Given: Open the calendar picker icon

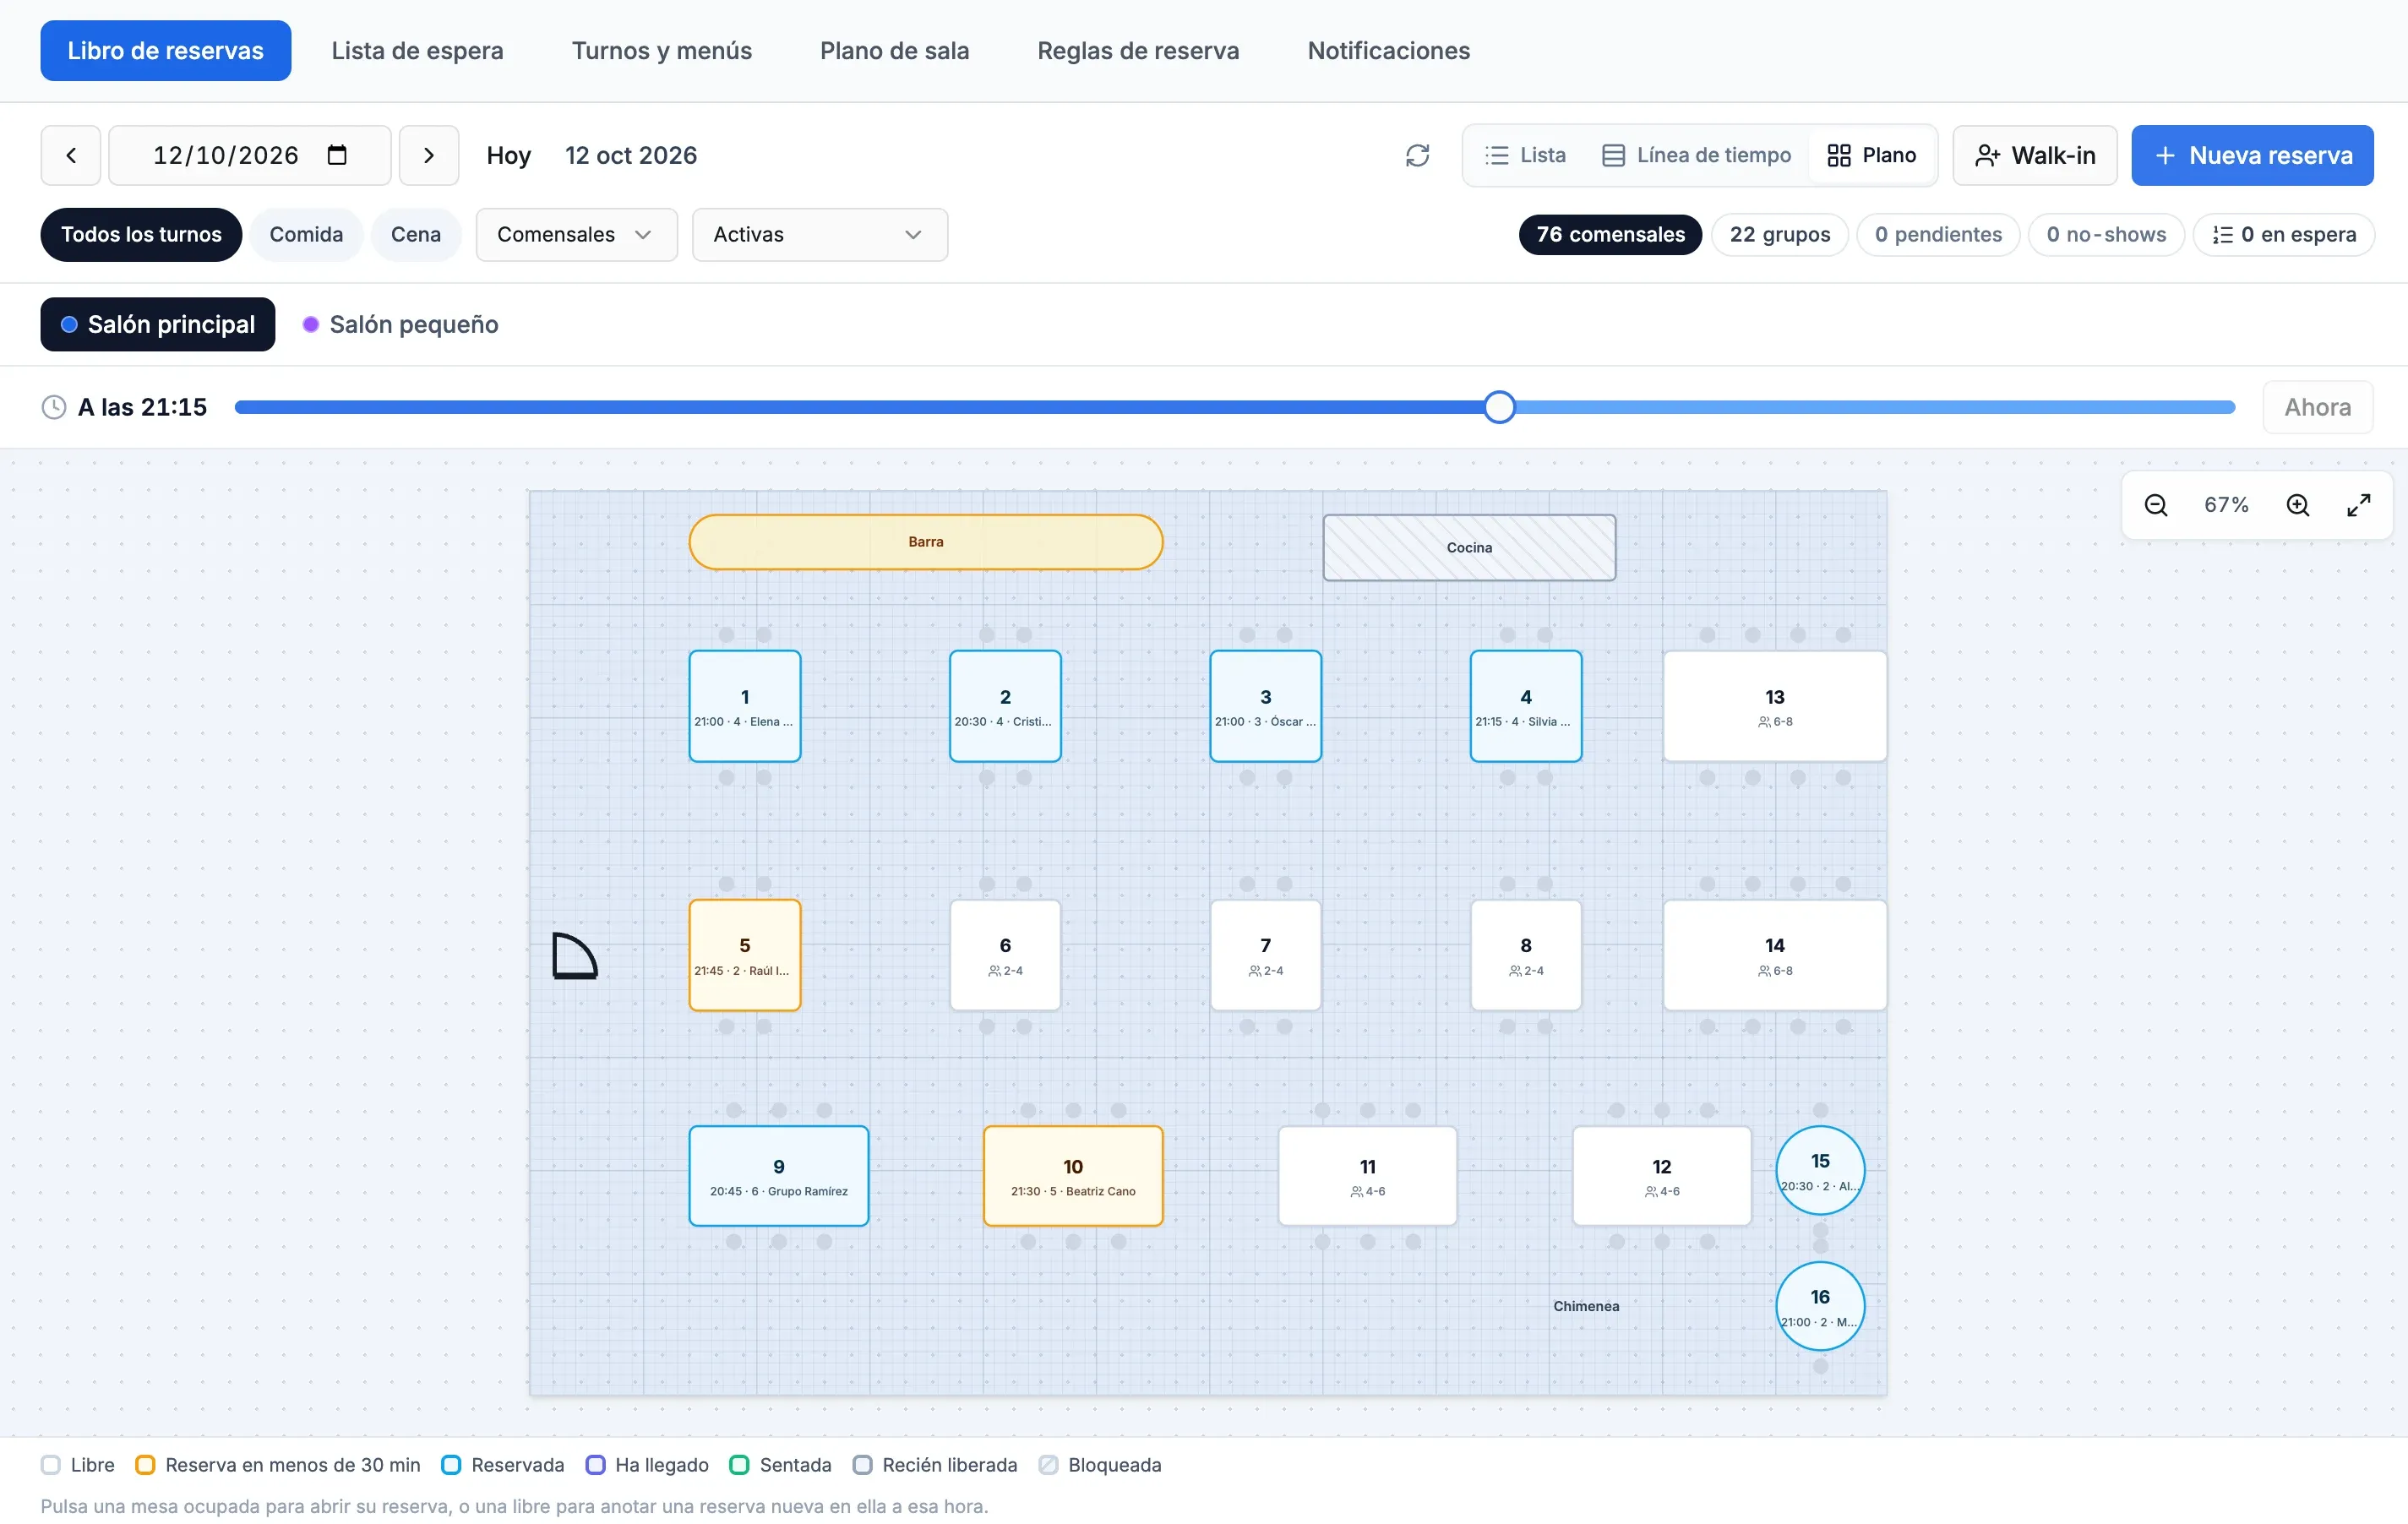Looking at the screenshot, I should [337, 155].
